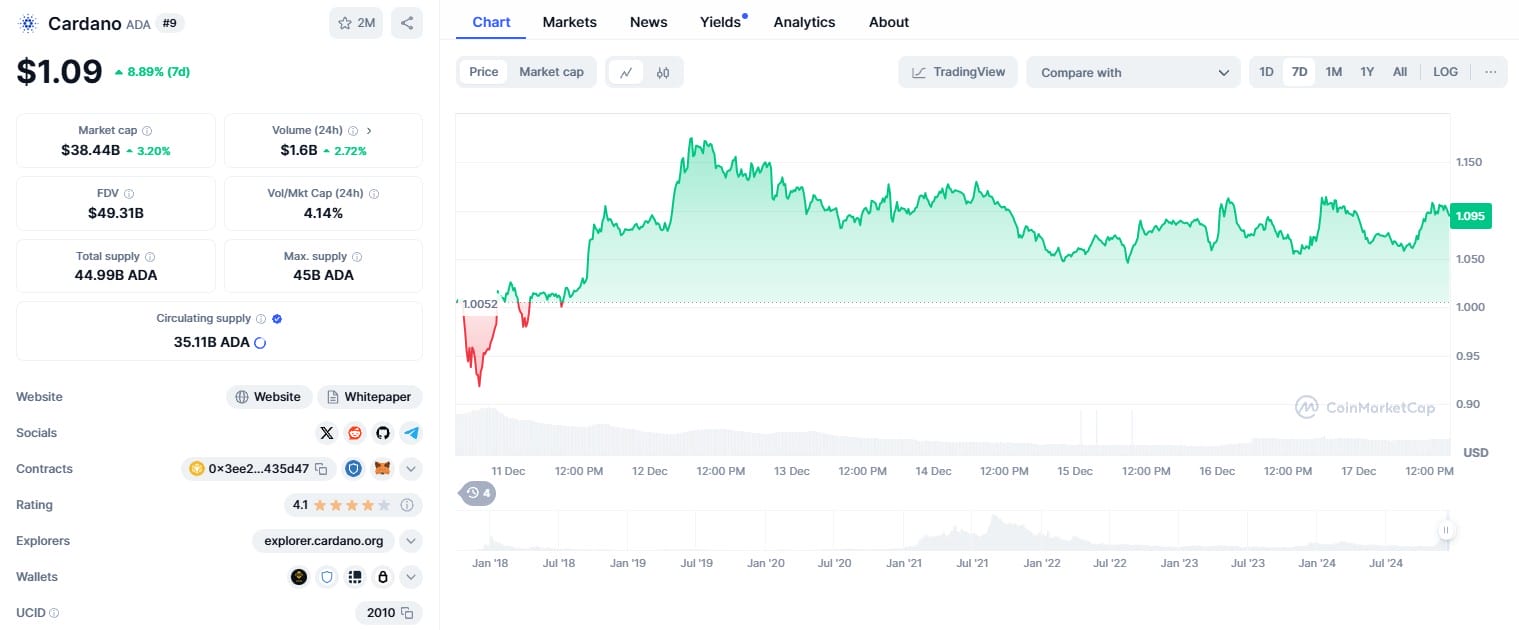The height and width of the screenshot is (630, 1519).
Task: Click Jul '21 on the history timeline
Action: 972,564
